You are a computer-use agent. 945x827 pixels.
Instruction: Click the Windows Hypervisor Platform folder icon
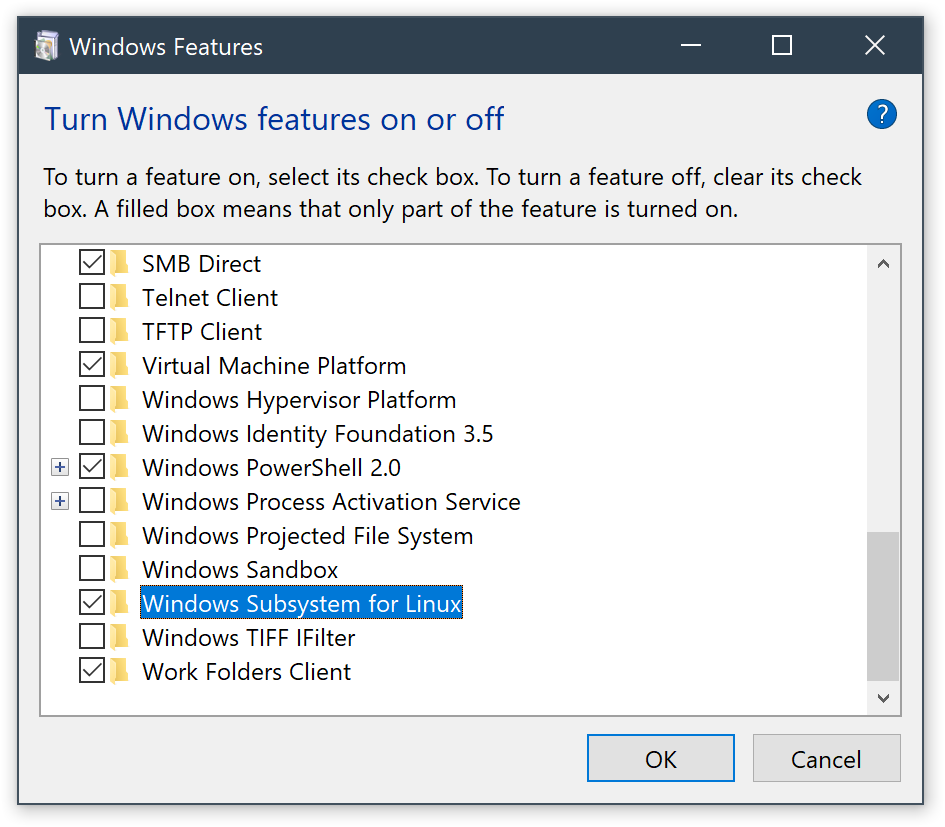pyautogui.click(x=120, y=399)
